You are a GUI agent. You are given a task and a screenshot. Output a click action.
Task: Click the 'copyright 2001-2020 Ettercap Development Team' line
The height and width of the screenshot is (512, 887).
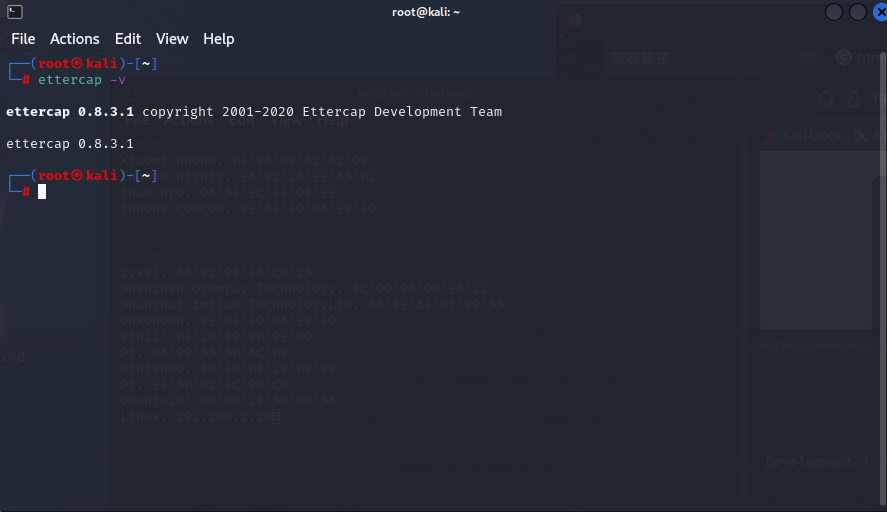(322, 112)
